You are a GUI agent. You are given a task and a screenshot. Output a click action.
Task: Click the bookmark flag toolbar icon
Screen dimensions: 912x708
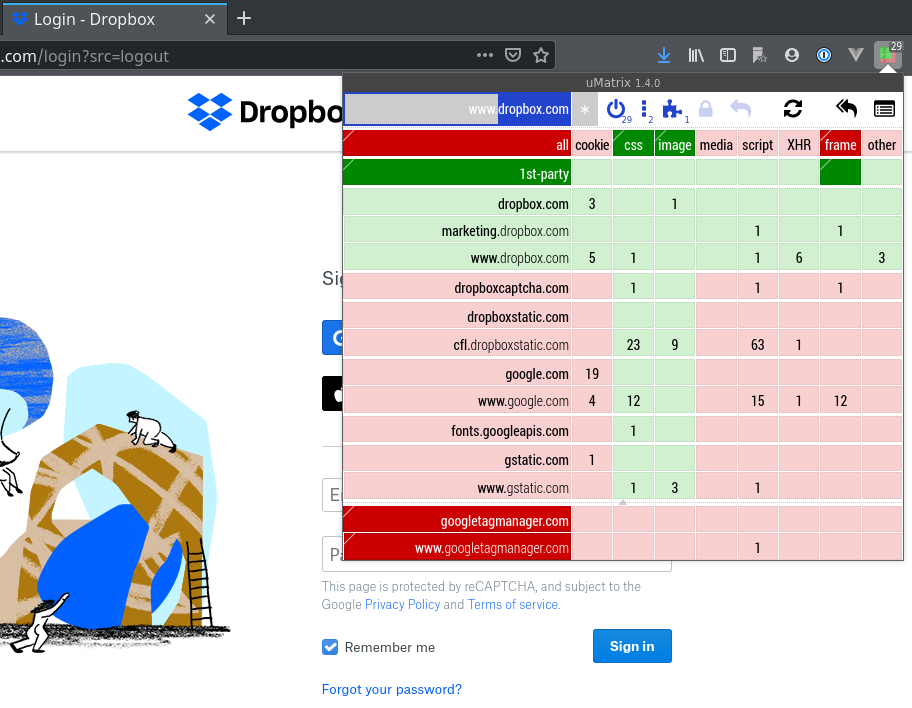759,55
